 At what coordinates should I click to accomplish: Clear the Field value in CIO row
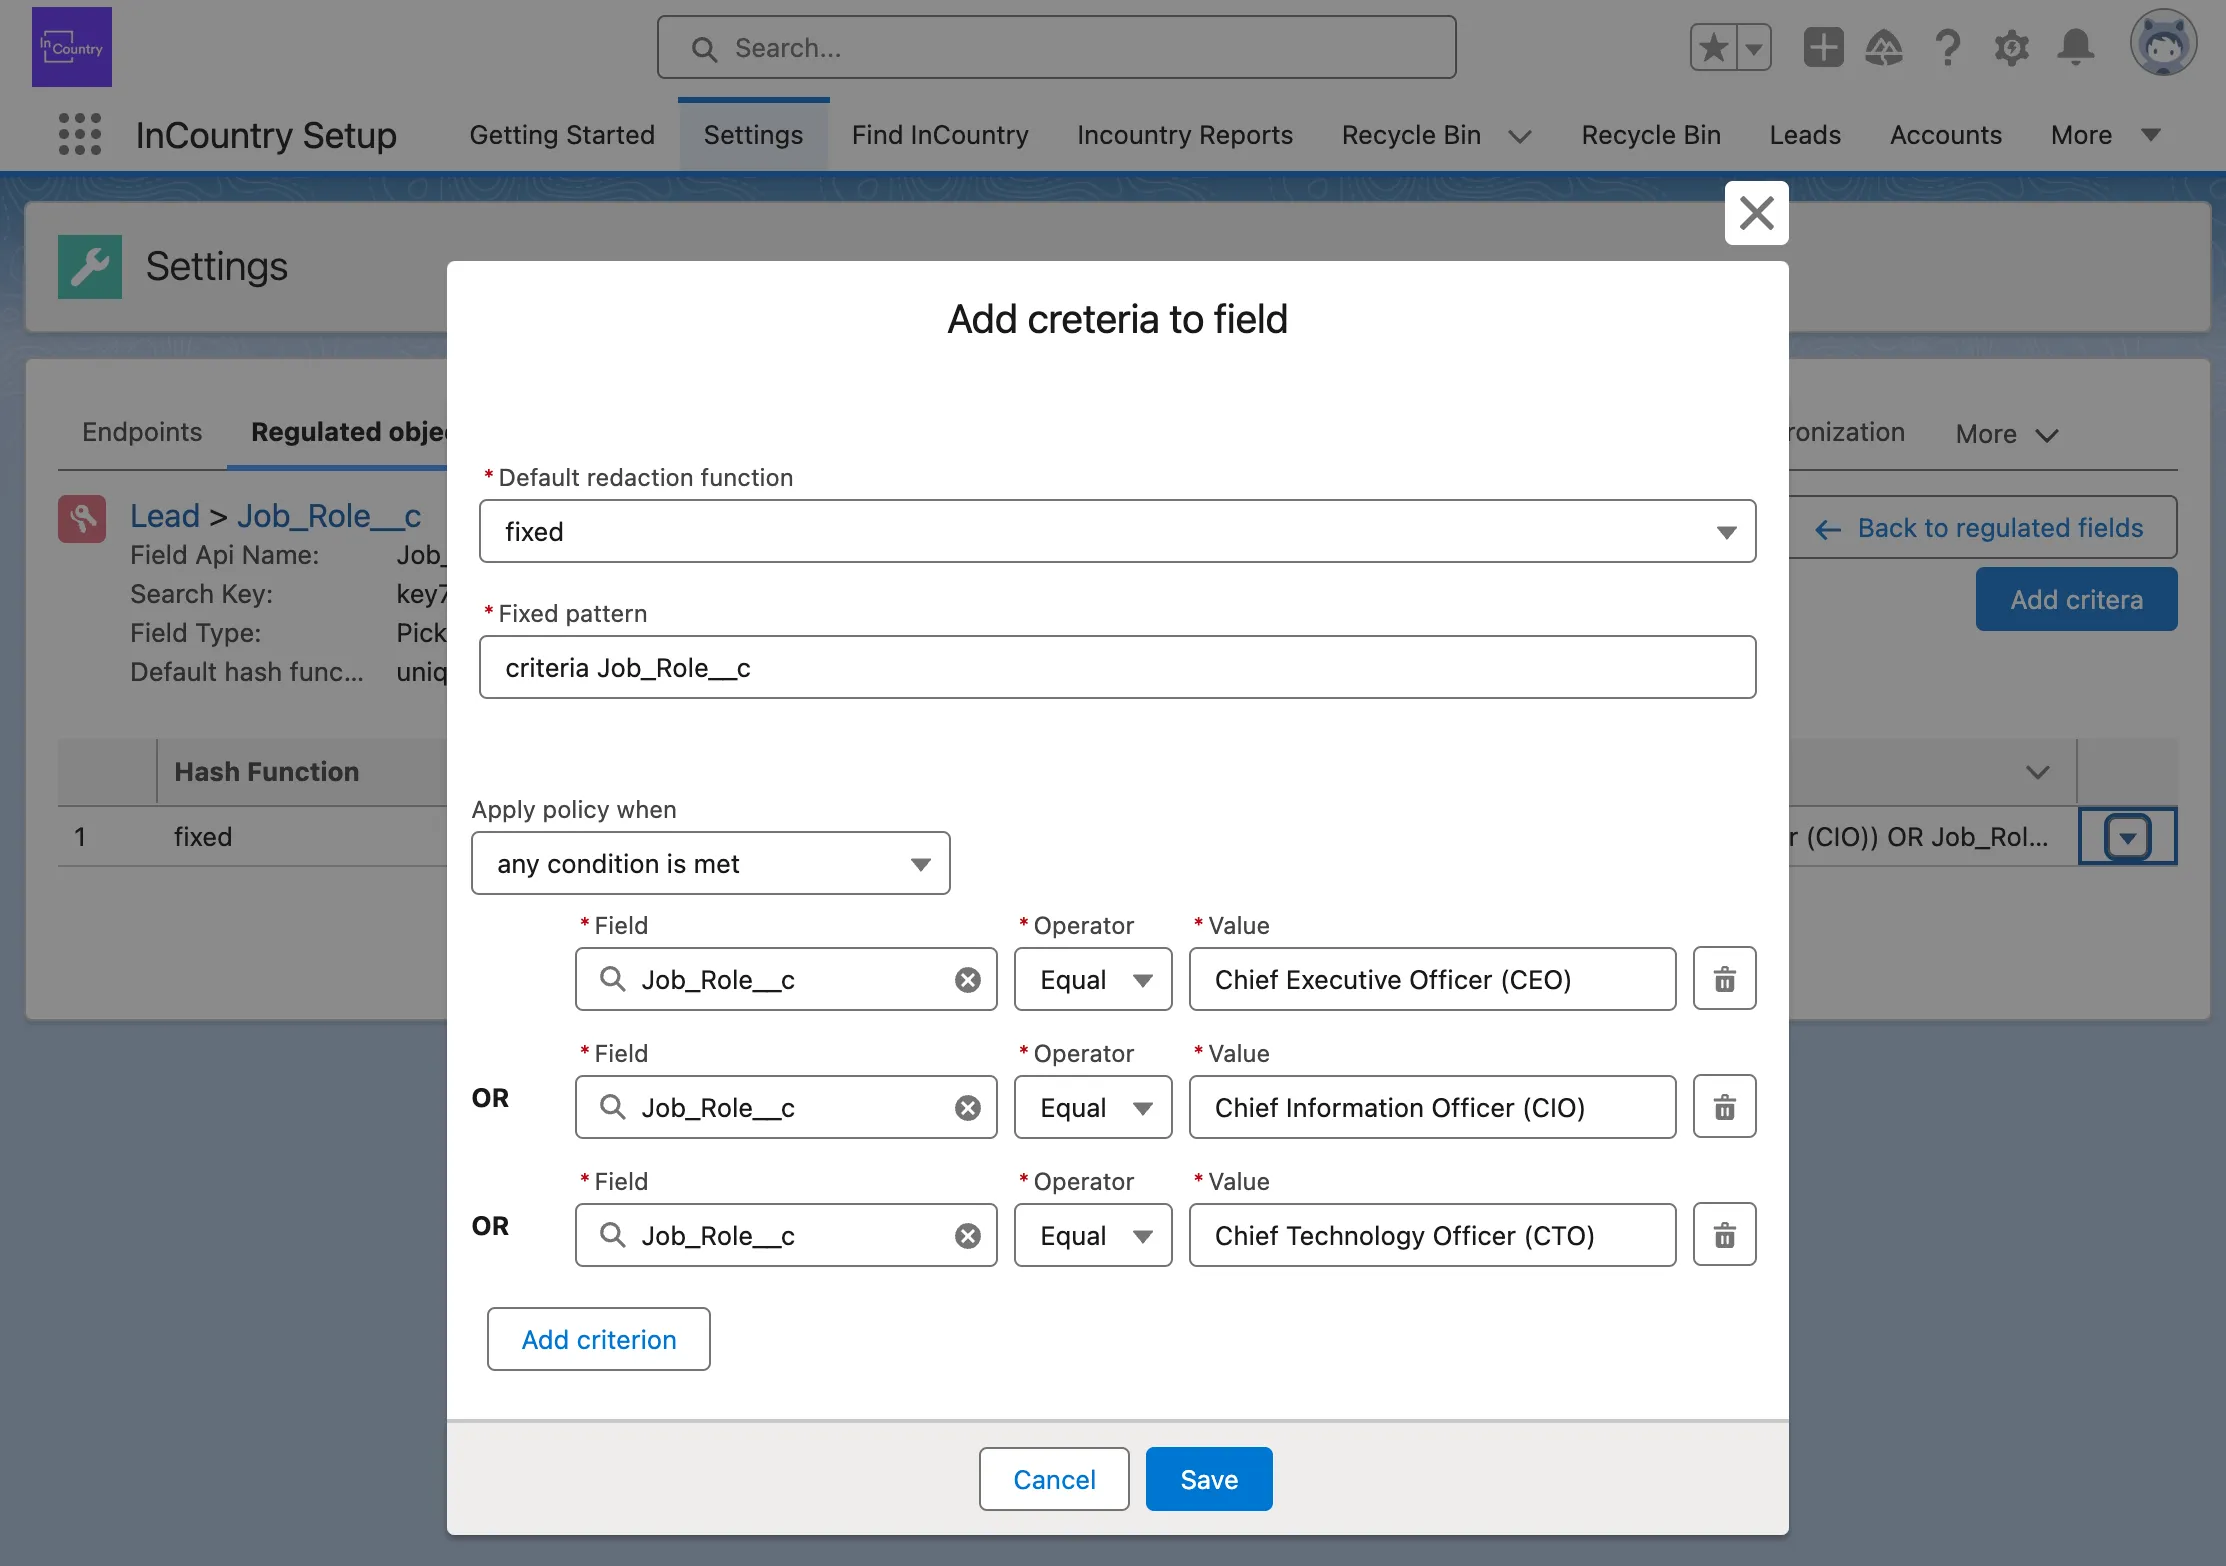click(x=967, y=1108)
